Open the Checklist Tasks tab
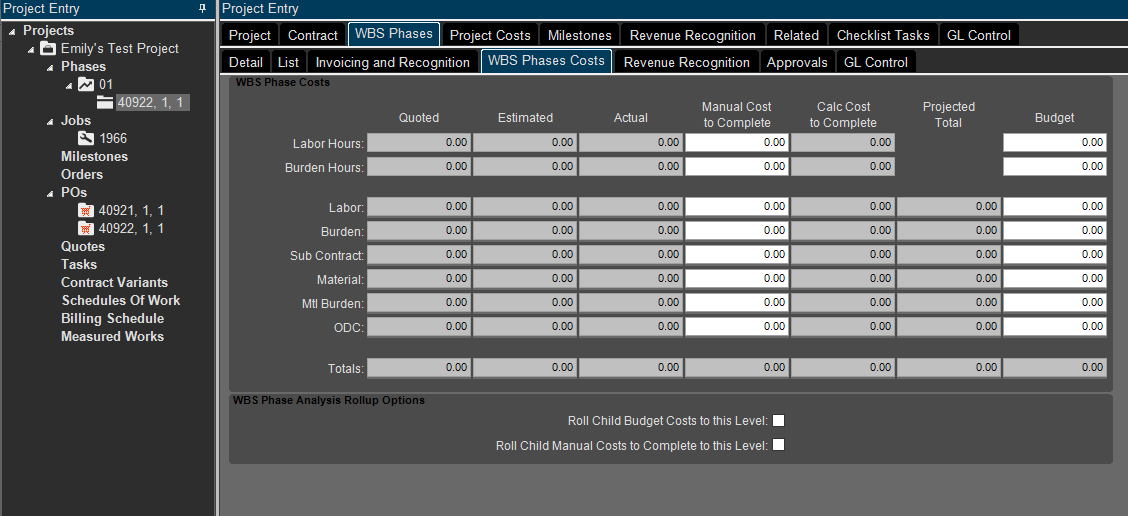1128x516 pixels. [883, 35]
